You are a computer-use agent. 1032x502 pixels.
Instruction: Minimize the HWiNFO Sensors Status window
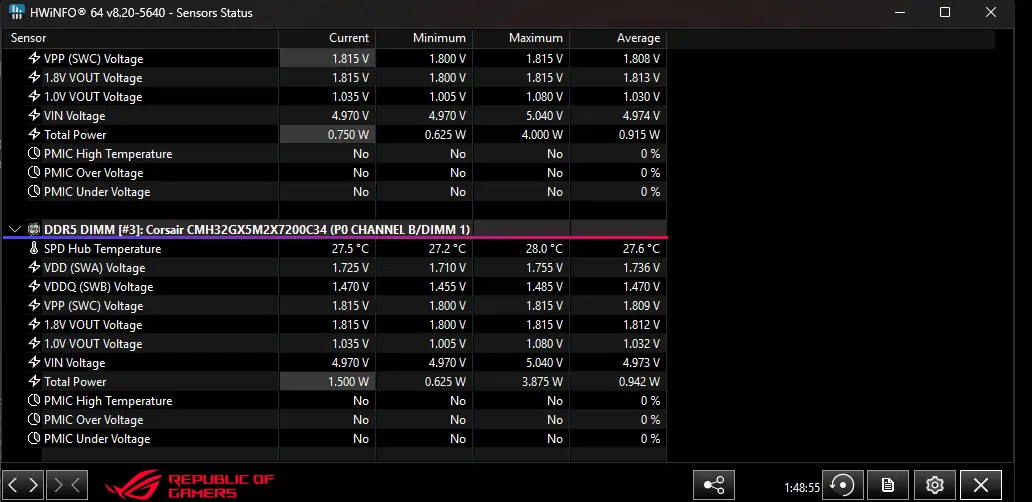pyautogui.click(x=899, y=12)
